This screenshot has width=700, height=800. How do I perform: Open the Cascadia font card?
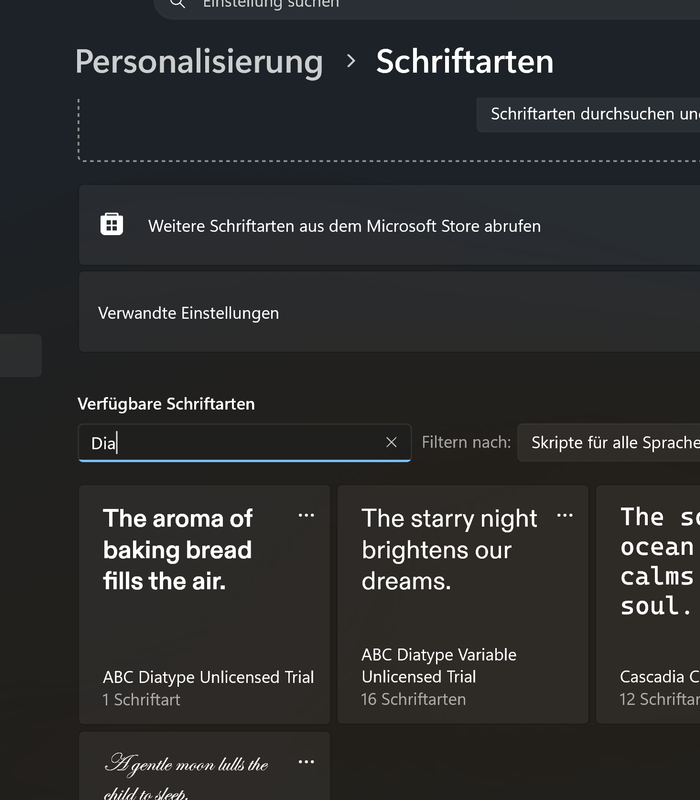coord(648,604)
